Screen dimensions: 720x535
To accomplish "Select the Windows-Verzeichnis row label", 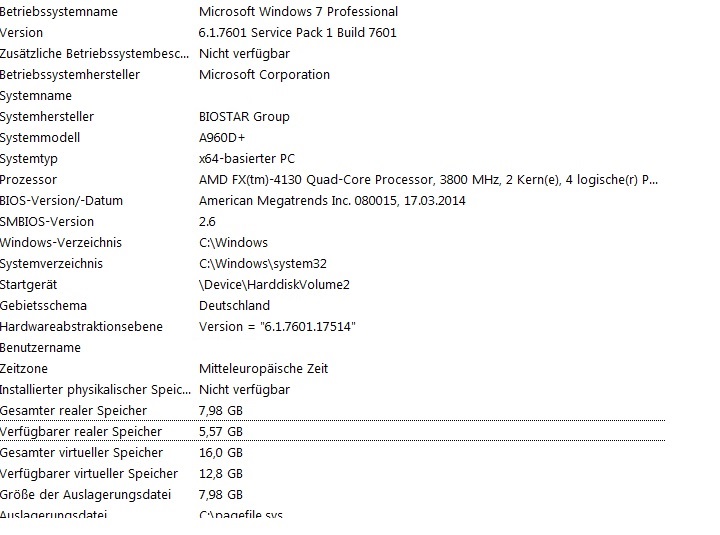I will tap(61, 243).
